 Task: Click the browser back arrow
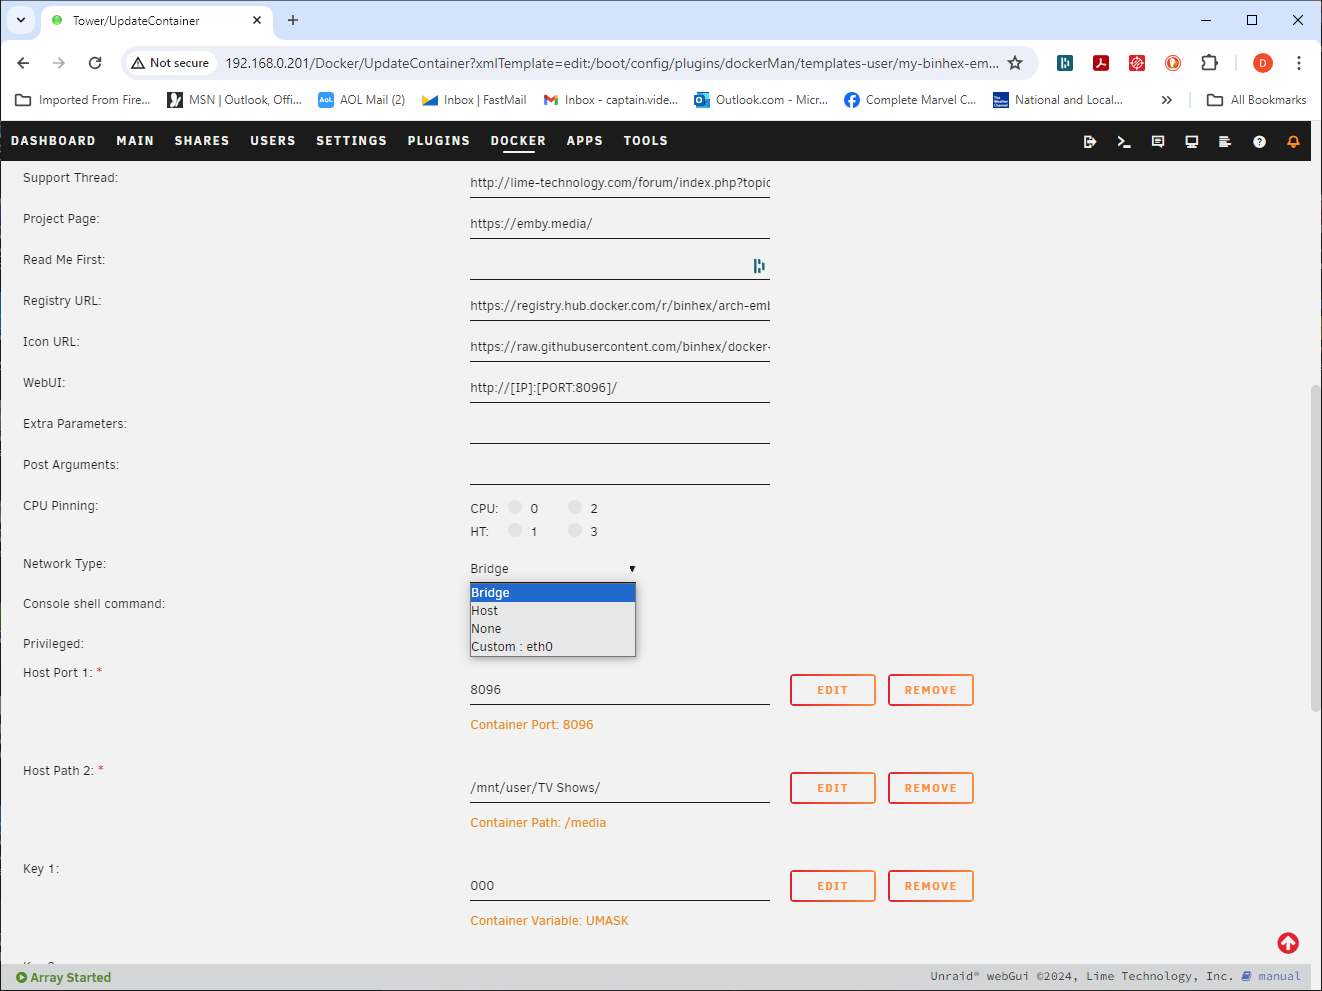[23, 63]
